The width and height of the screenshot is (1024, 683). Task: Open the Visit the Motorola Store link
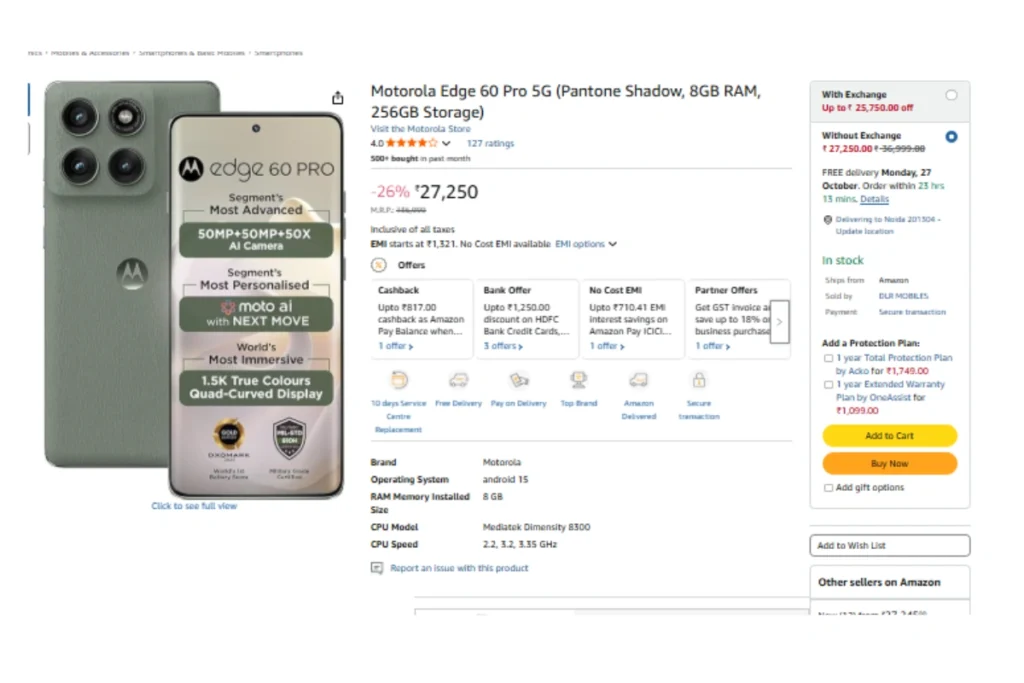pyautogui.click(x=420, y=129)
